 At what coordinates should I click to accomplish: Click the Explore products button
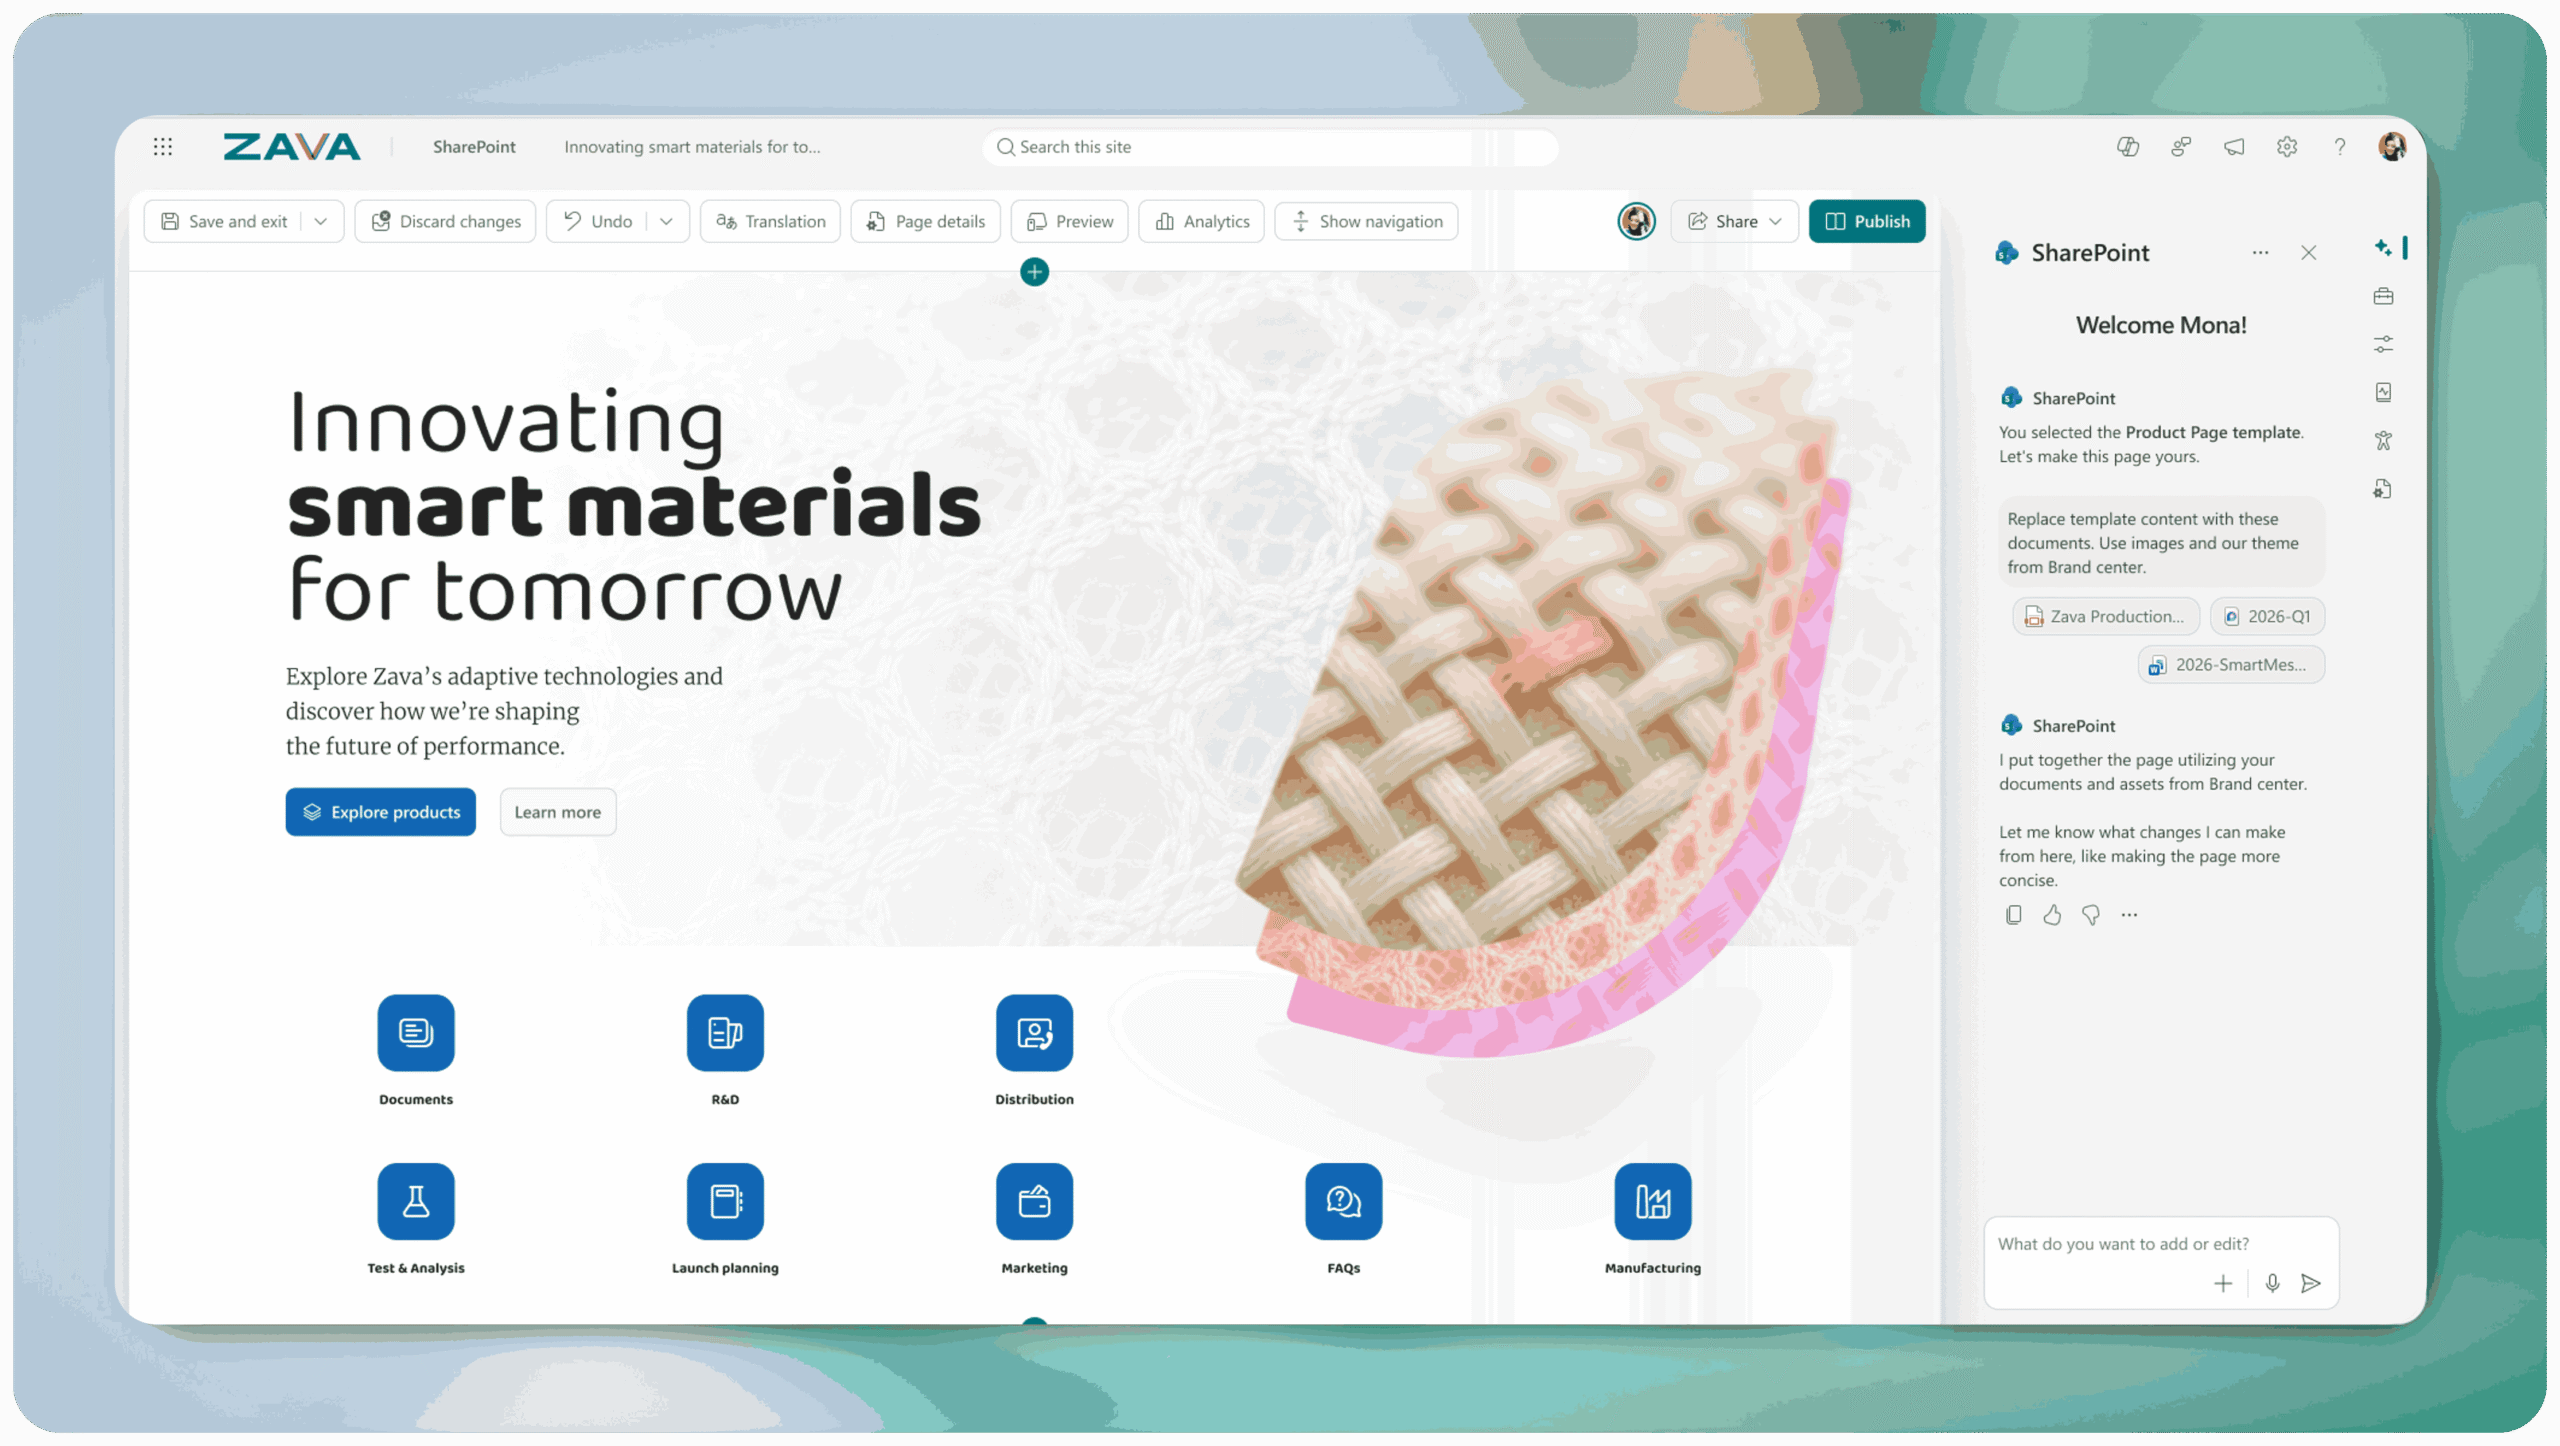coord(380,812)
